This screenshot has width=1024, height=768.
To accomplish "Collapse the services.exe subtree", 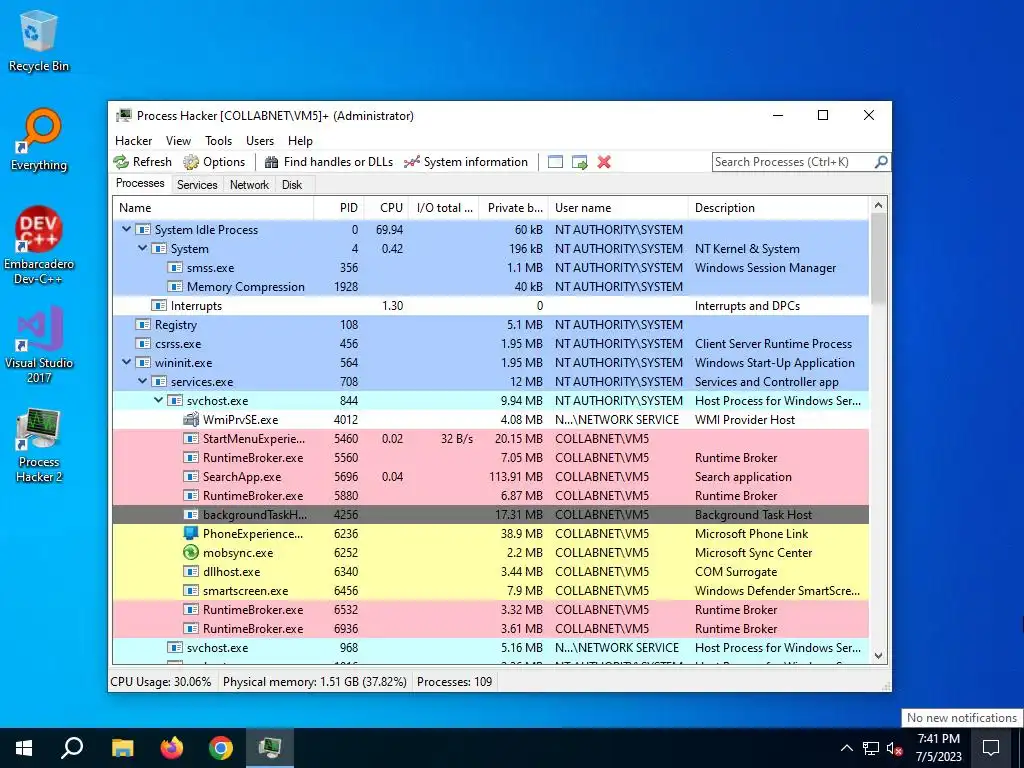I will click(142, 381).
